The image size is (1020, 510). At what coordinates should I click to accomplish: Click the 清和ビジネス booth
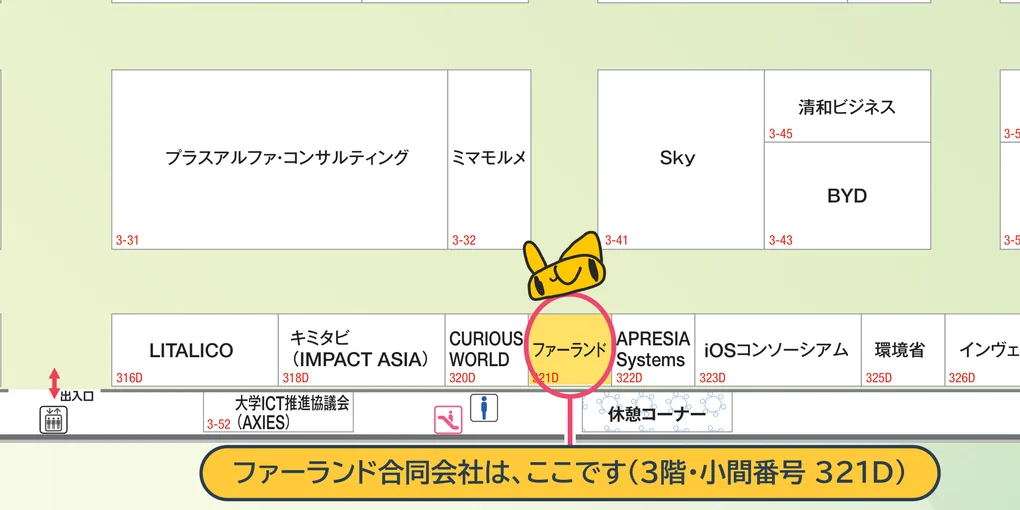848,106
